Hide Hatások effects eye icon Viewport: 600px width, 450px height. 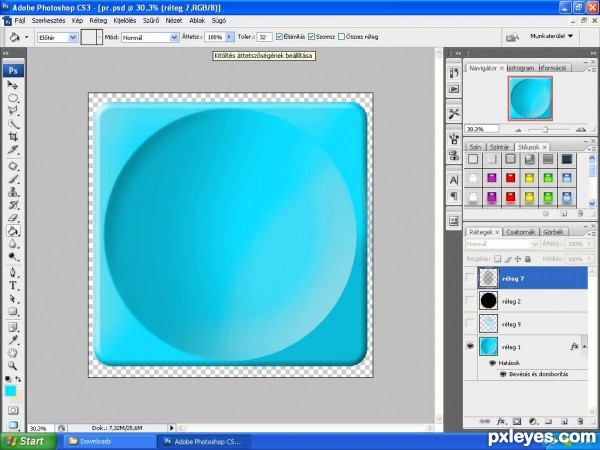tap(493, 363)
